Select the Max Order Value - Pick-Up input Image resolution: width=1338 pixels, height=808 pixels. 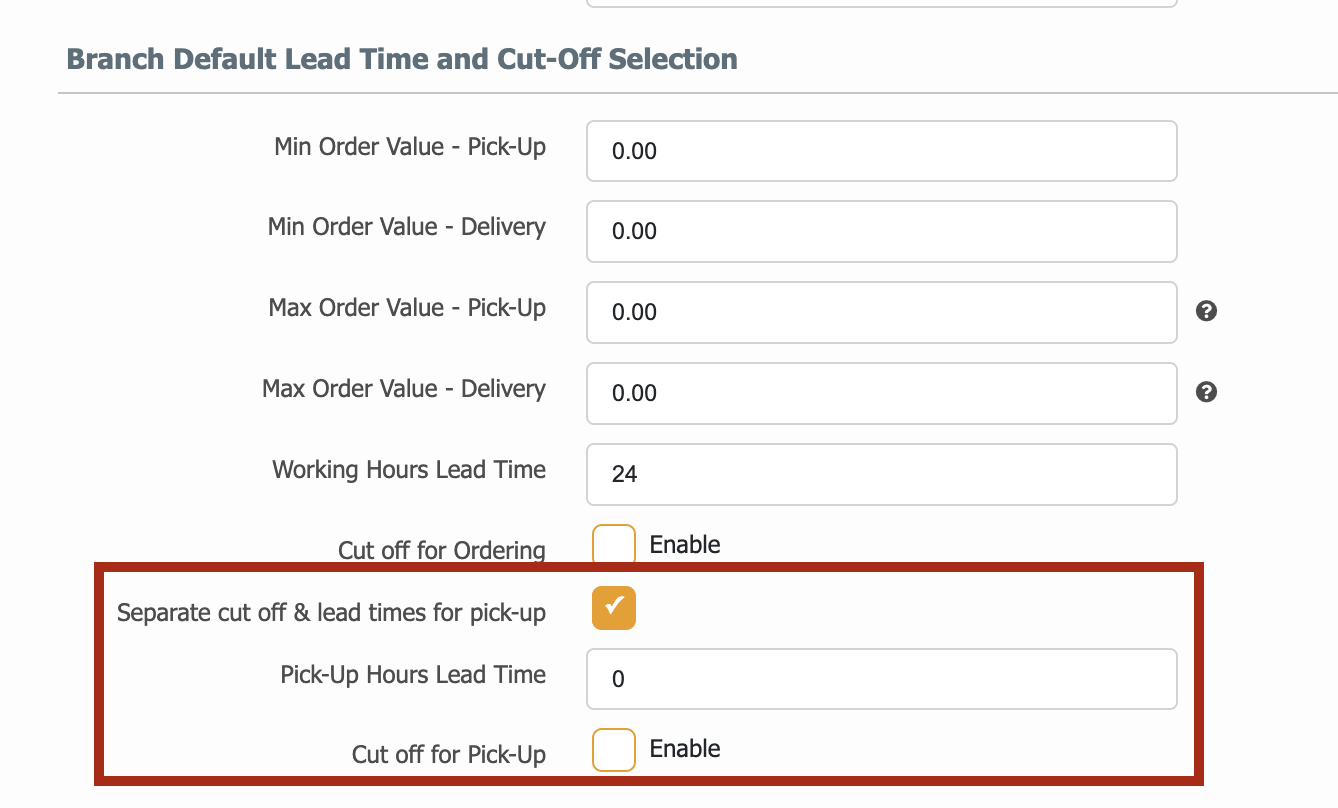pyautogui.click(x=881, y=312)
